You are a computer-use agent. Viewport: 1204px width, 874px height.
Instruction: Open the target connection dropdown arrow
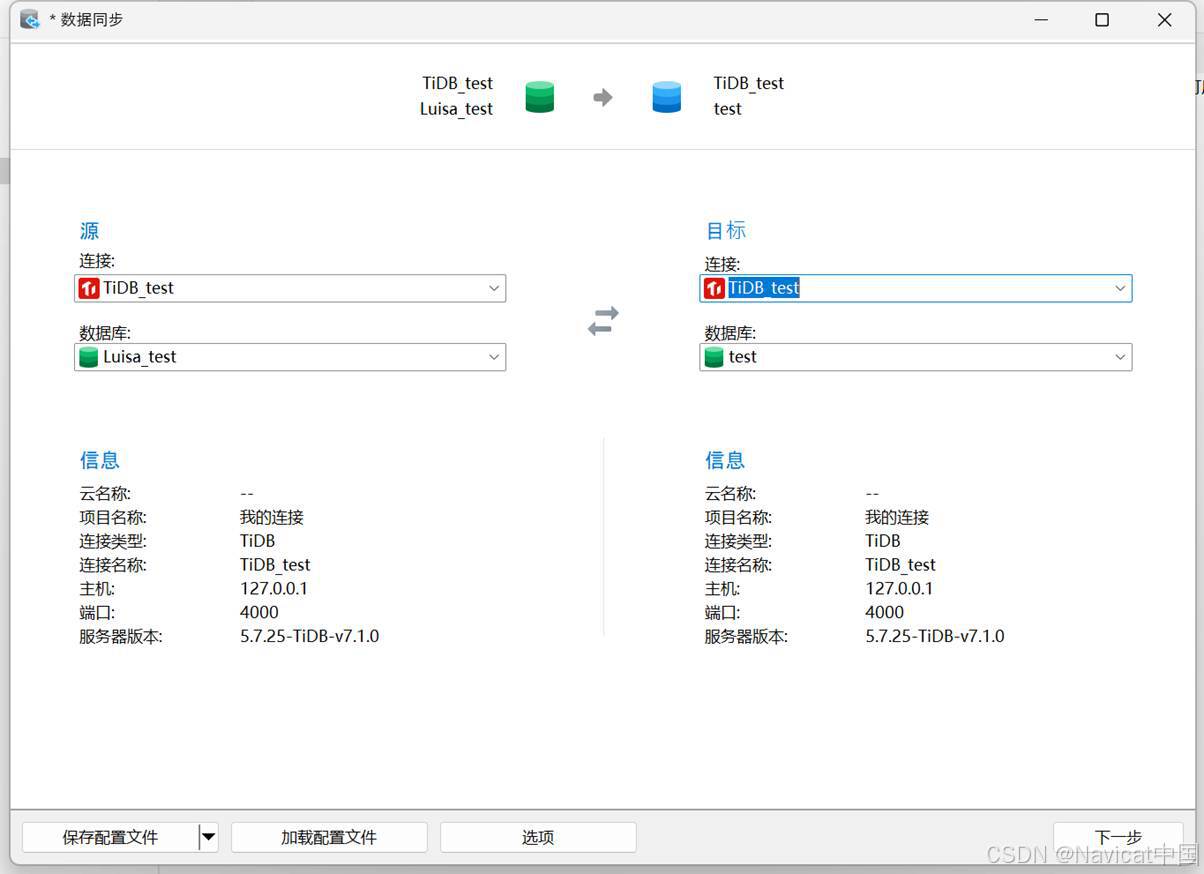pyautogui.click(x=1120, y=288)
